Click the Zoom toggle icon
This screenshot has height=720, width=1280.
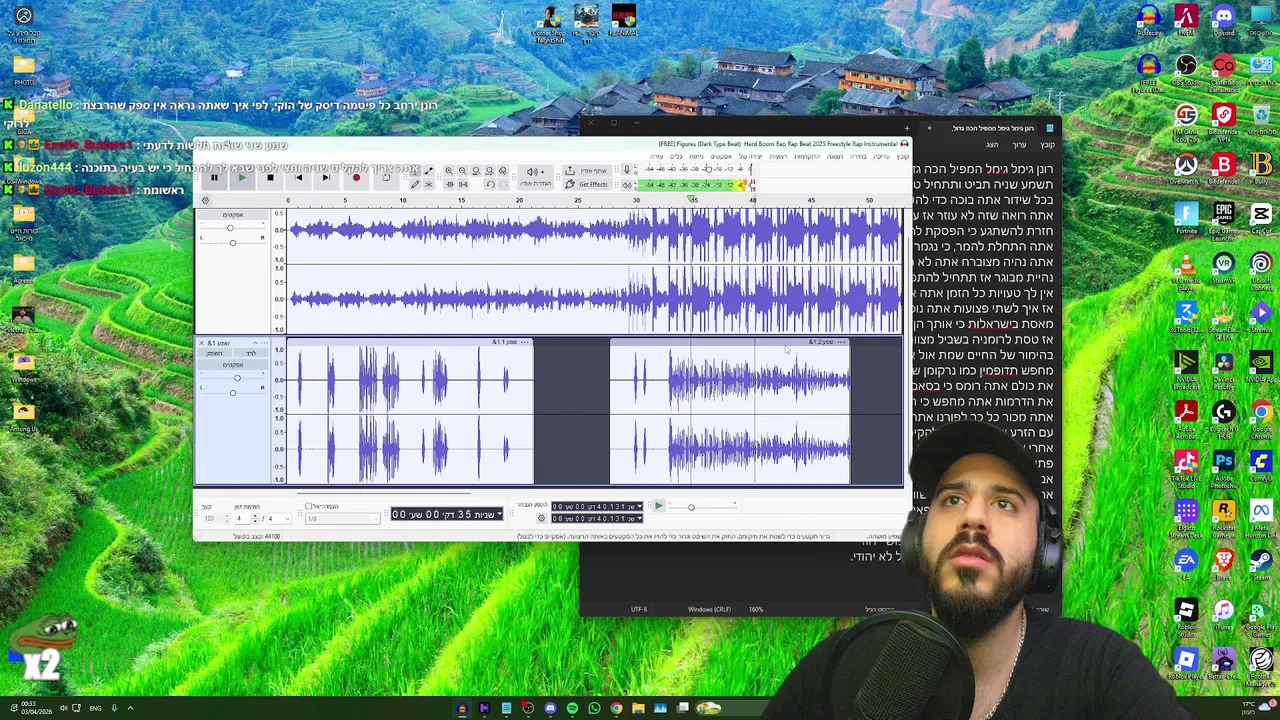(x=503, y=171)
